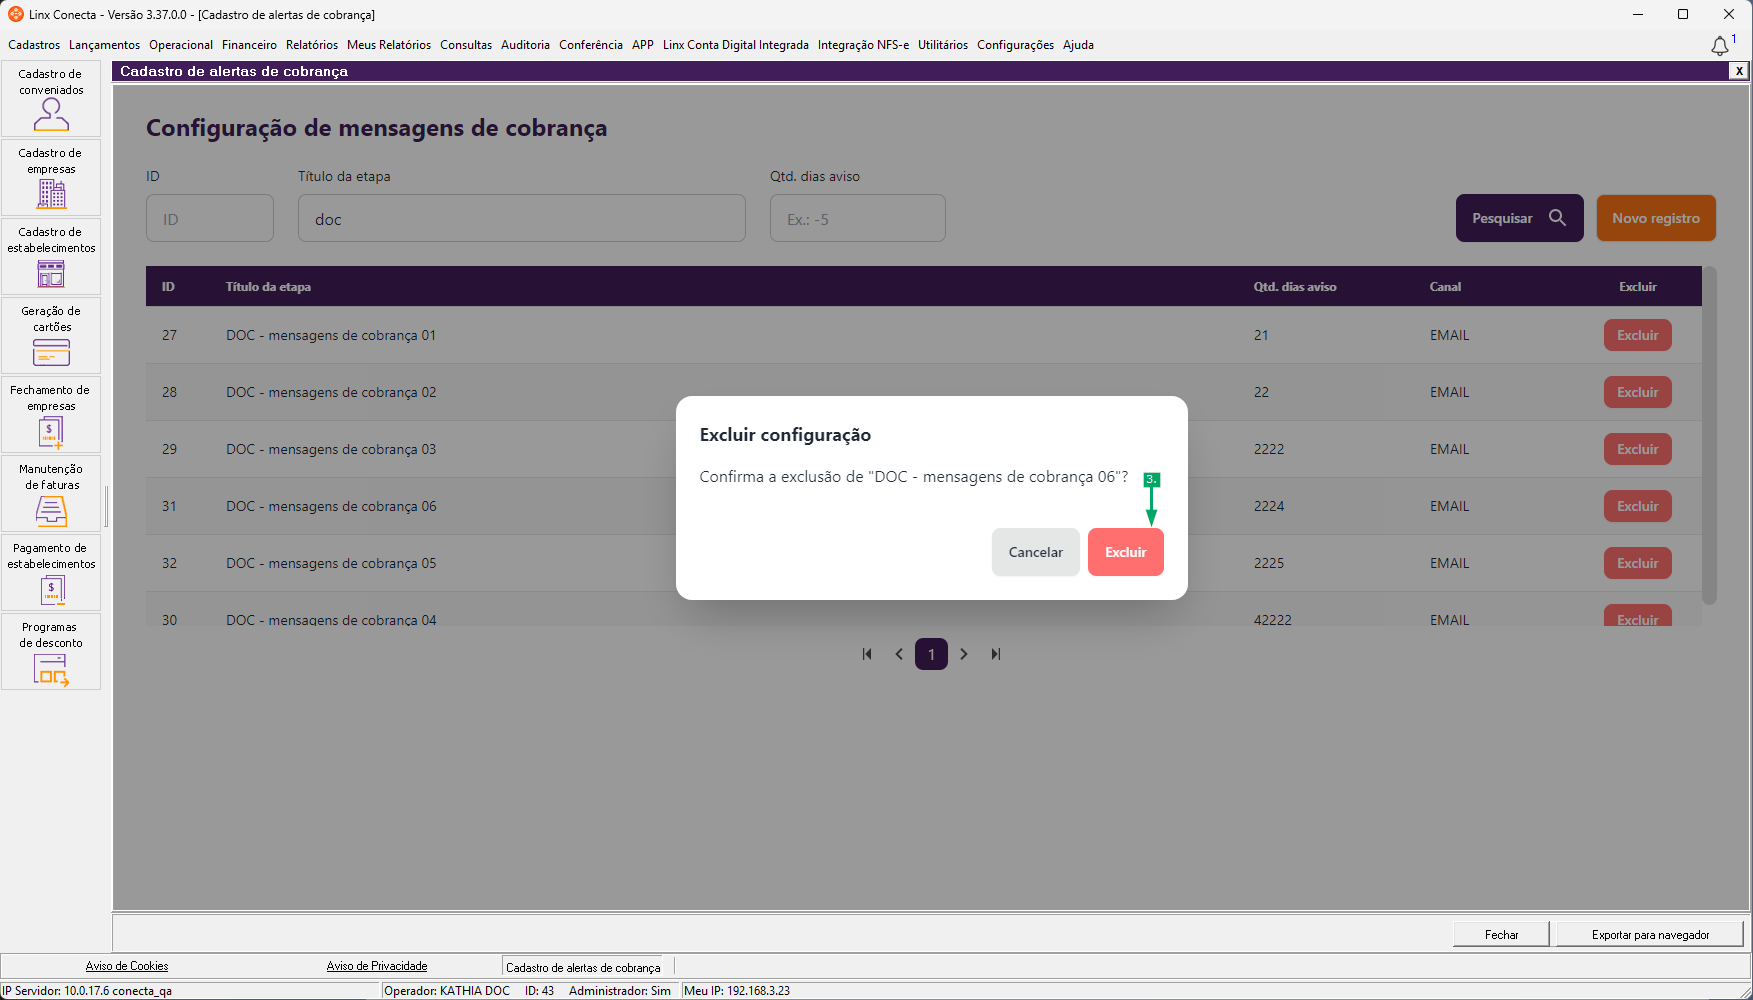Viewport: 1753px width, 1000px height.
Task: Click the notification bell icon
Action: point(1720,46)
